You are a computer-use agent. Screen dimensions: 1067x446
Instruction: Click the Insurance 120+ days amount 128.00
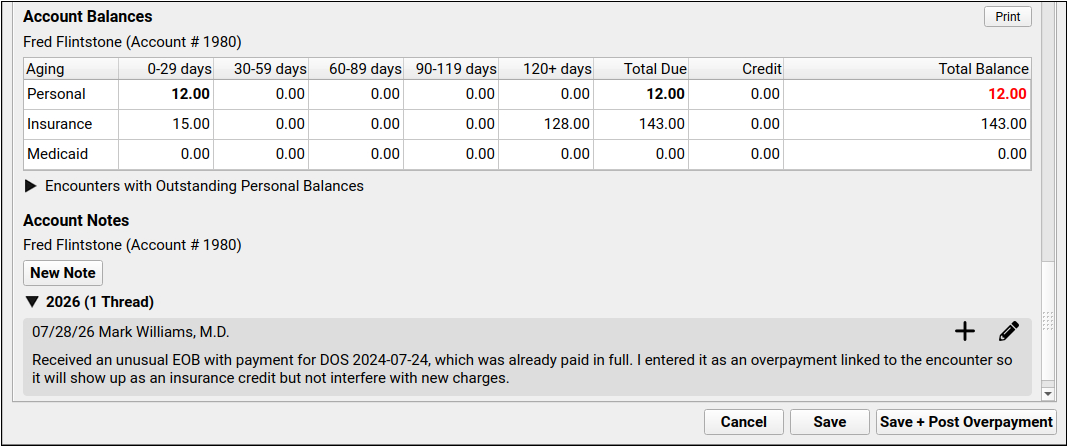pos(569,125)
